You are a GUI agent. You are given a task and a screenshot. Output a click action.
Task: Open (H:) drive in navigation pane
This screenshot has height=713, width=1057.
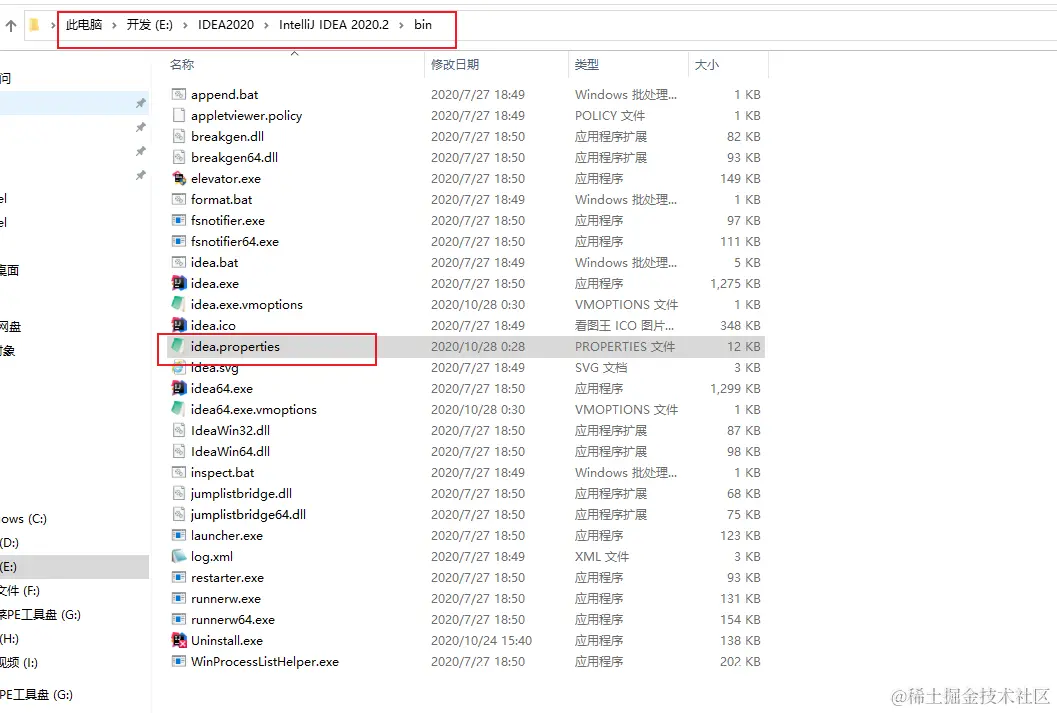tap(9, 639)
